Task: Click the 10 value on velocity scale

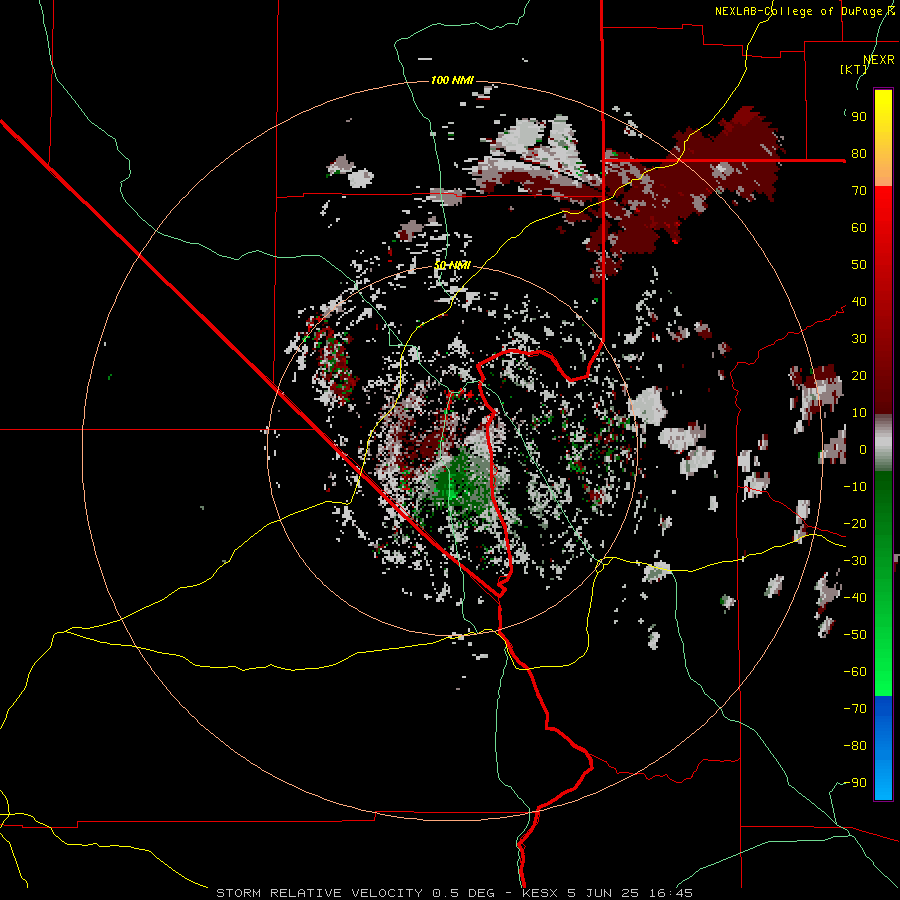Action: (x=859, y=413)
